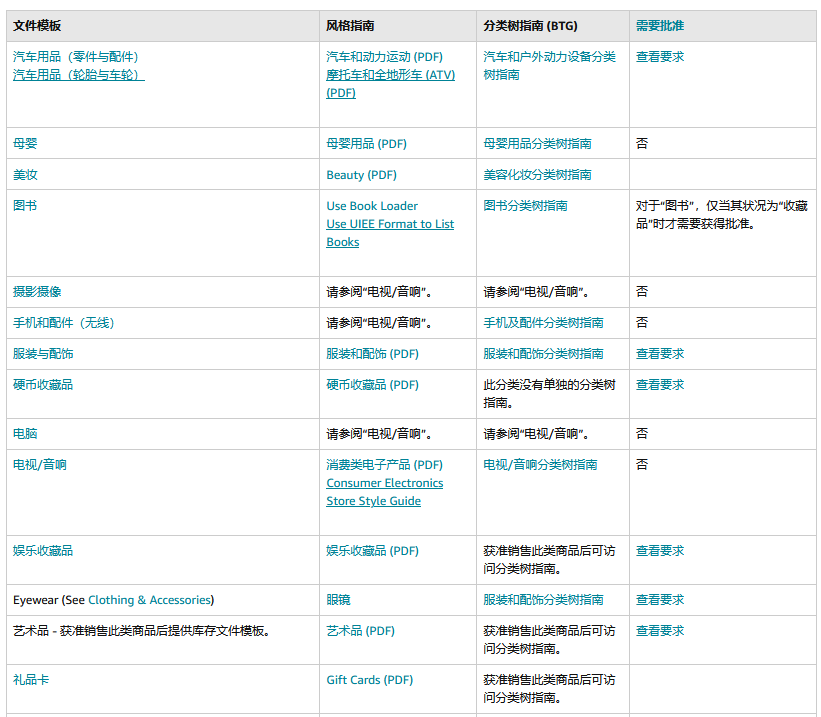Open the 服装与配饰 file template link
Viewport: 821px width, 717px height.
point(43,354)
